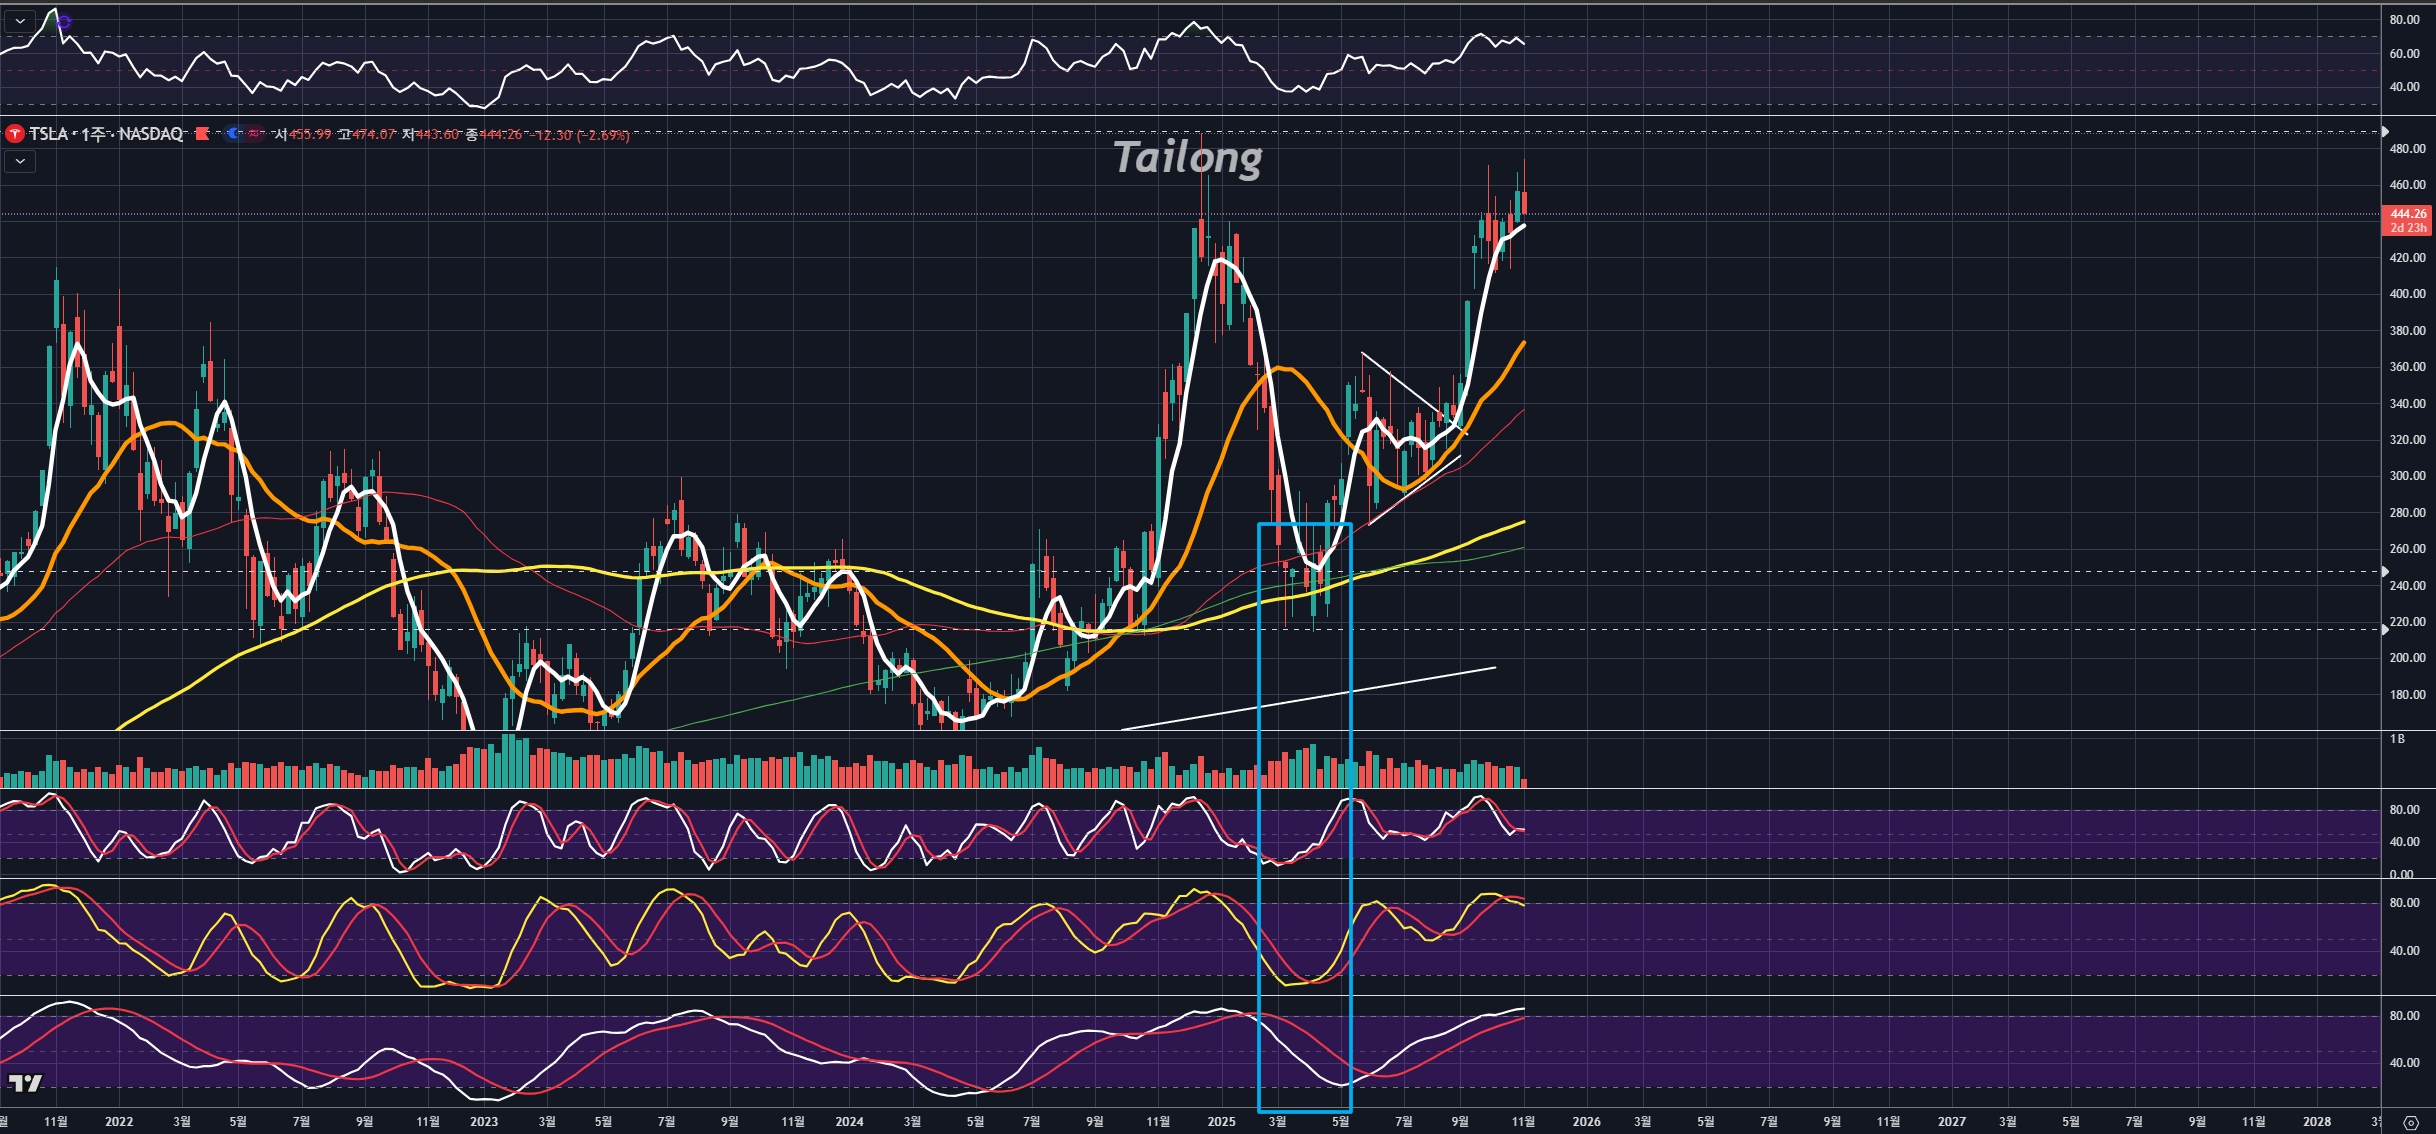The width and height of the screenshot is (2436, 1134).
Task: Click the 2026 label on time axis
Action: [x=1586, y=1122]
